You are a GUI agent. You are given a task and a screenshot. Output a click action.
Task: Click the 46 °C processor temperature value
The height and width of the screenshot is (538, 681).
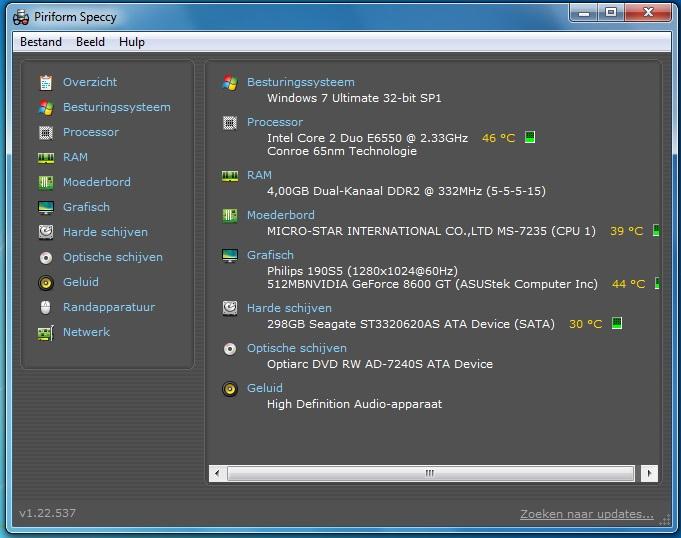click(x=498, y=138)
